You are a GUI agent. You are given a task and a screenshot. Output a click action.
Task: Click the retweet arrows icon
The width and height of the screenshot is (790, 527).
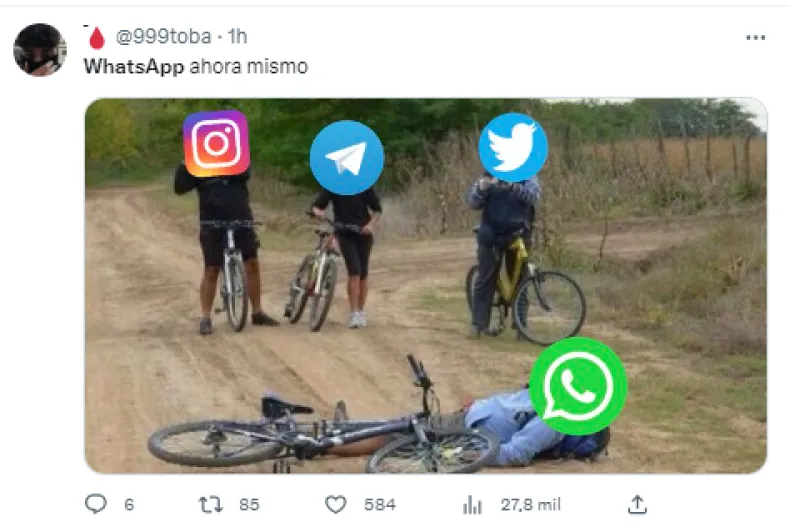point(210,504)
